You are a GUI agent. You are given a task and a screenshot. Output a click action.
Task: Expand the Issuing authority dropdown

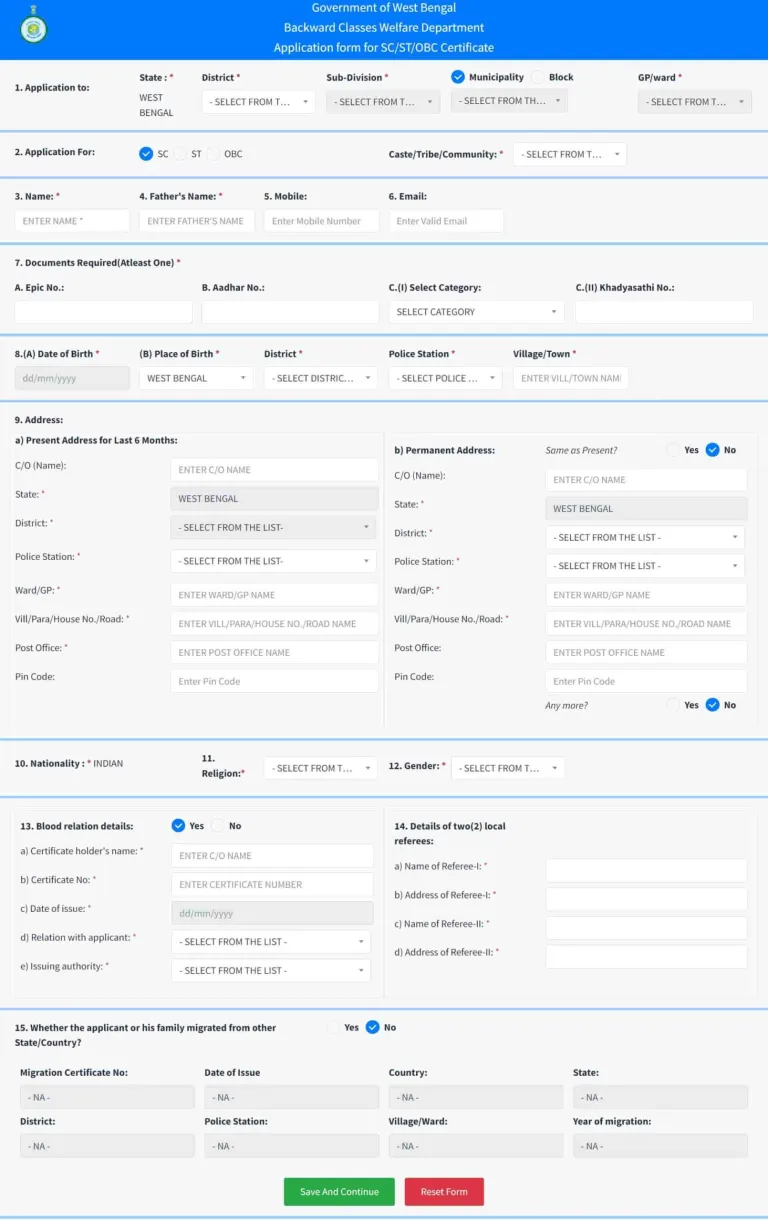[x=271, y=970]
